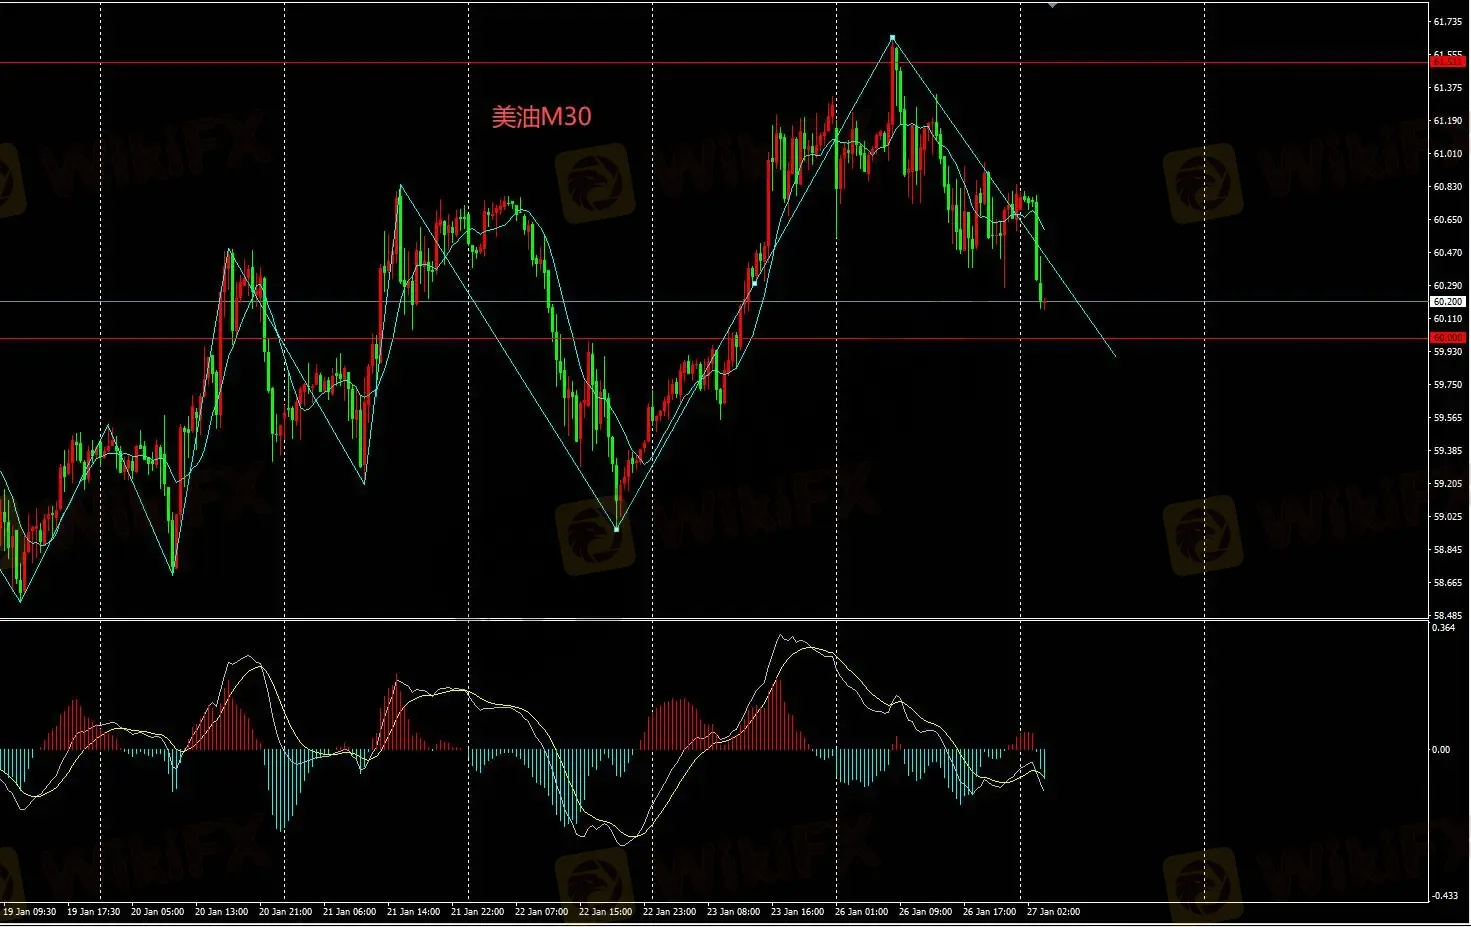Click the 21 Jan 14:00 time label
The image size is (1471, 927).
414,912
